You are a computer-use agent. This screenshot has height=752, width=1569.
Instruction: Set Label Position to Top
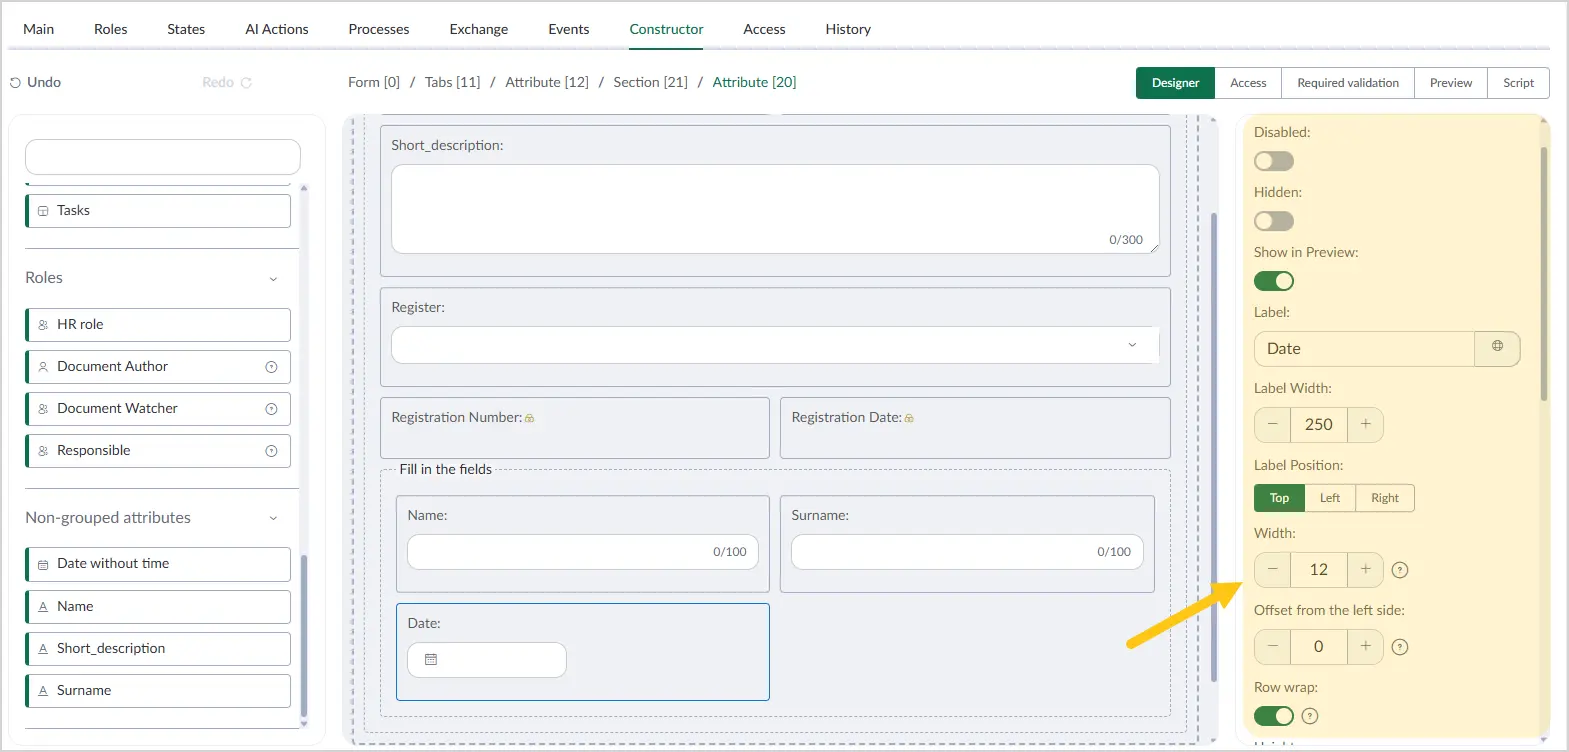1279,498
